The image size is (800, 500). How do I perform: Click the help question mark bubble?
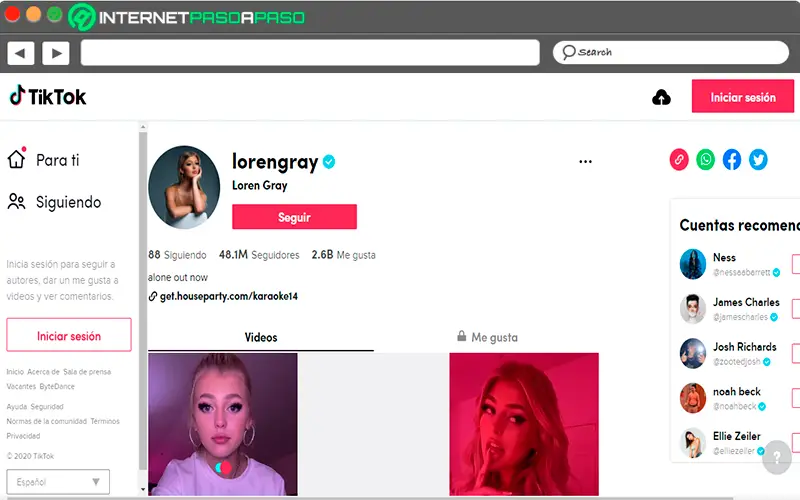tap(777, 457)
